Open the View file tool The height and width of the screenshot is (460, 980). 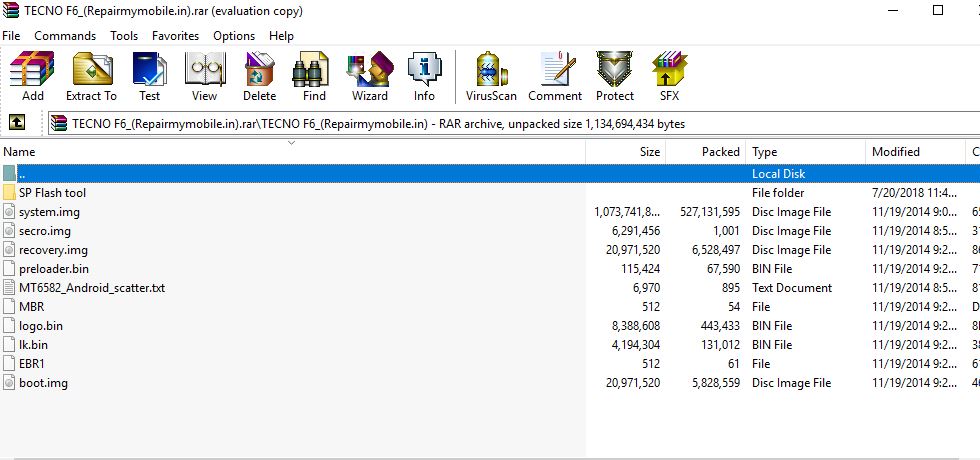tap(204, 77)
